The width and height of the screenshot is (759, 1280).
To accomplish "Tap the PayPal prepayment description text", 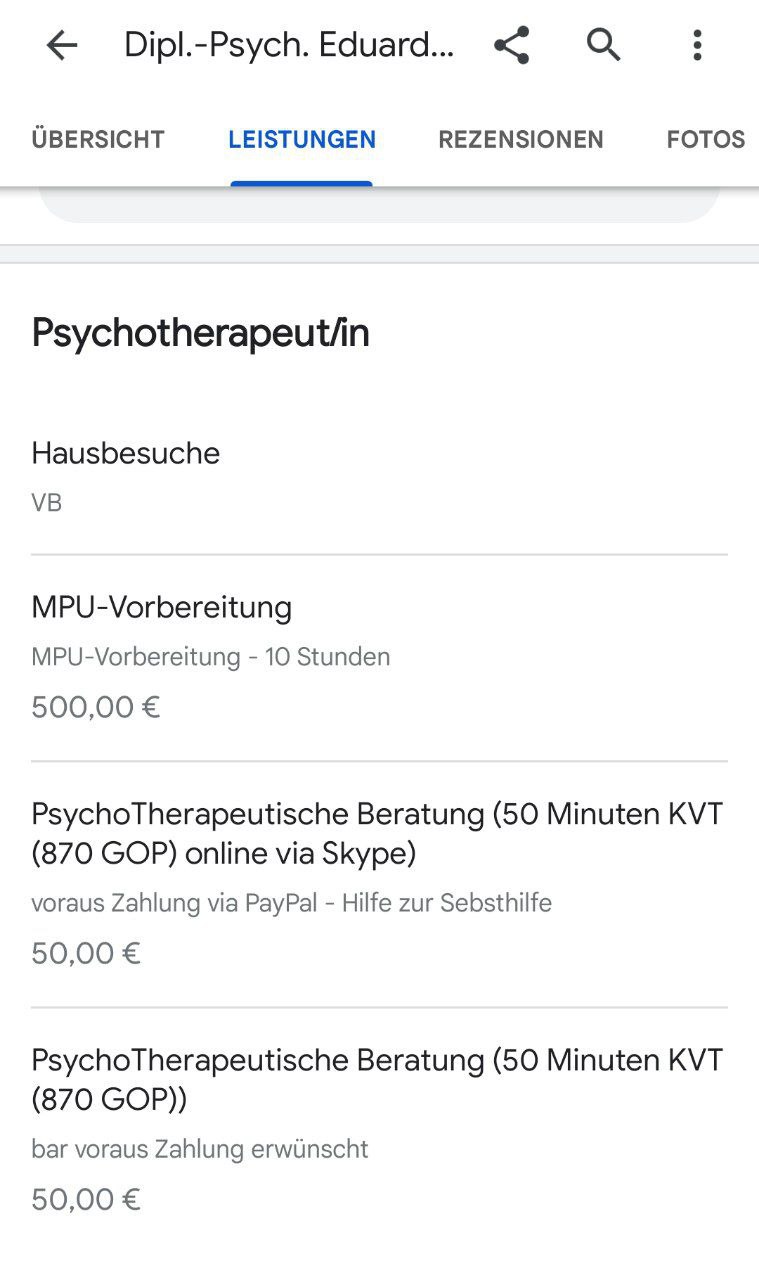I will click(291, 903).
